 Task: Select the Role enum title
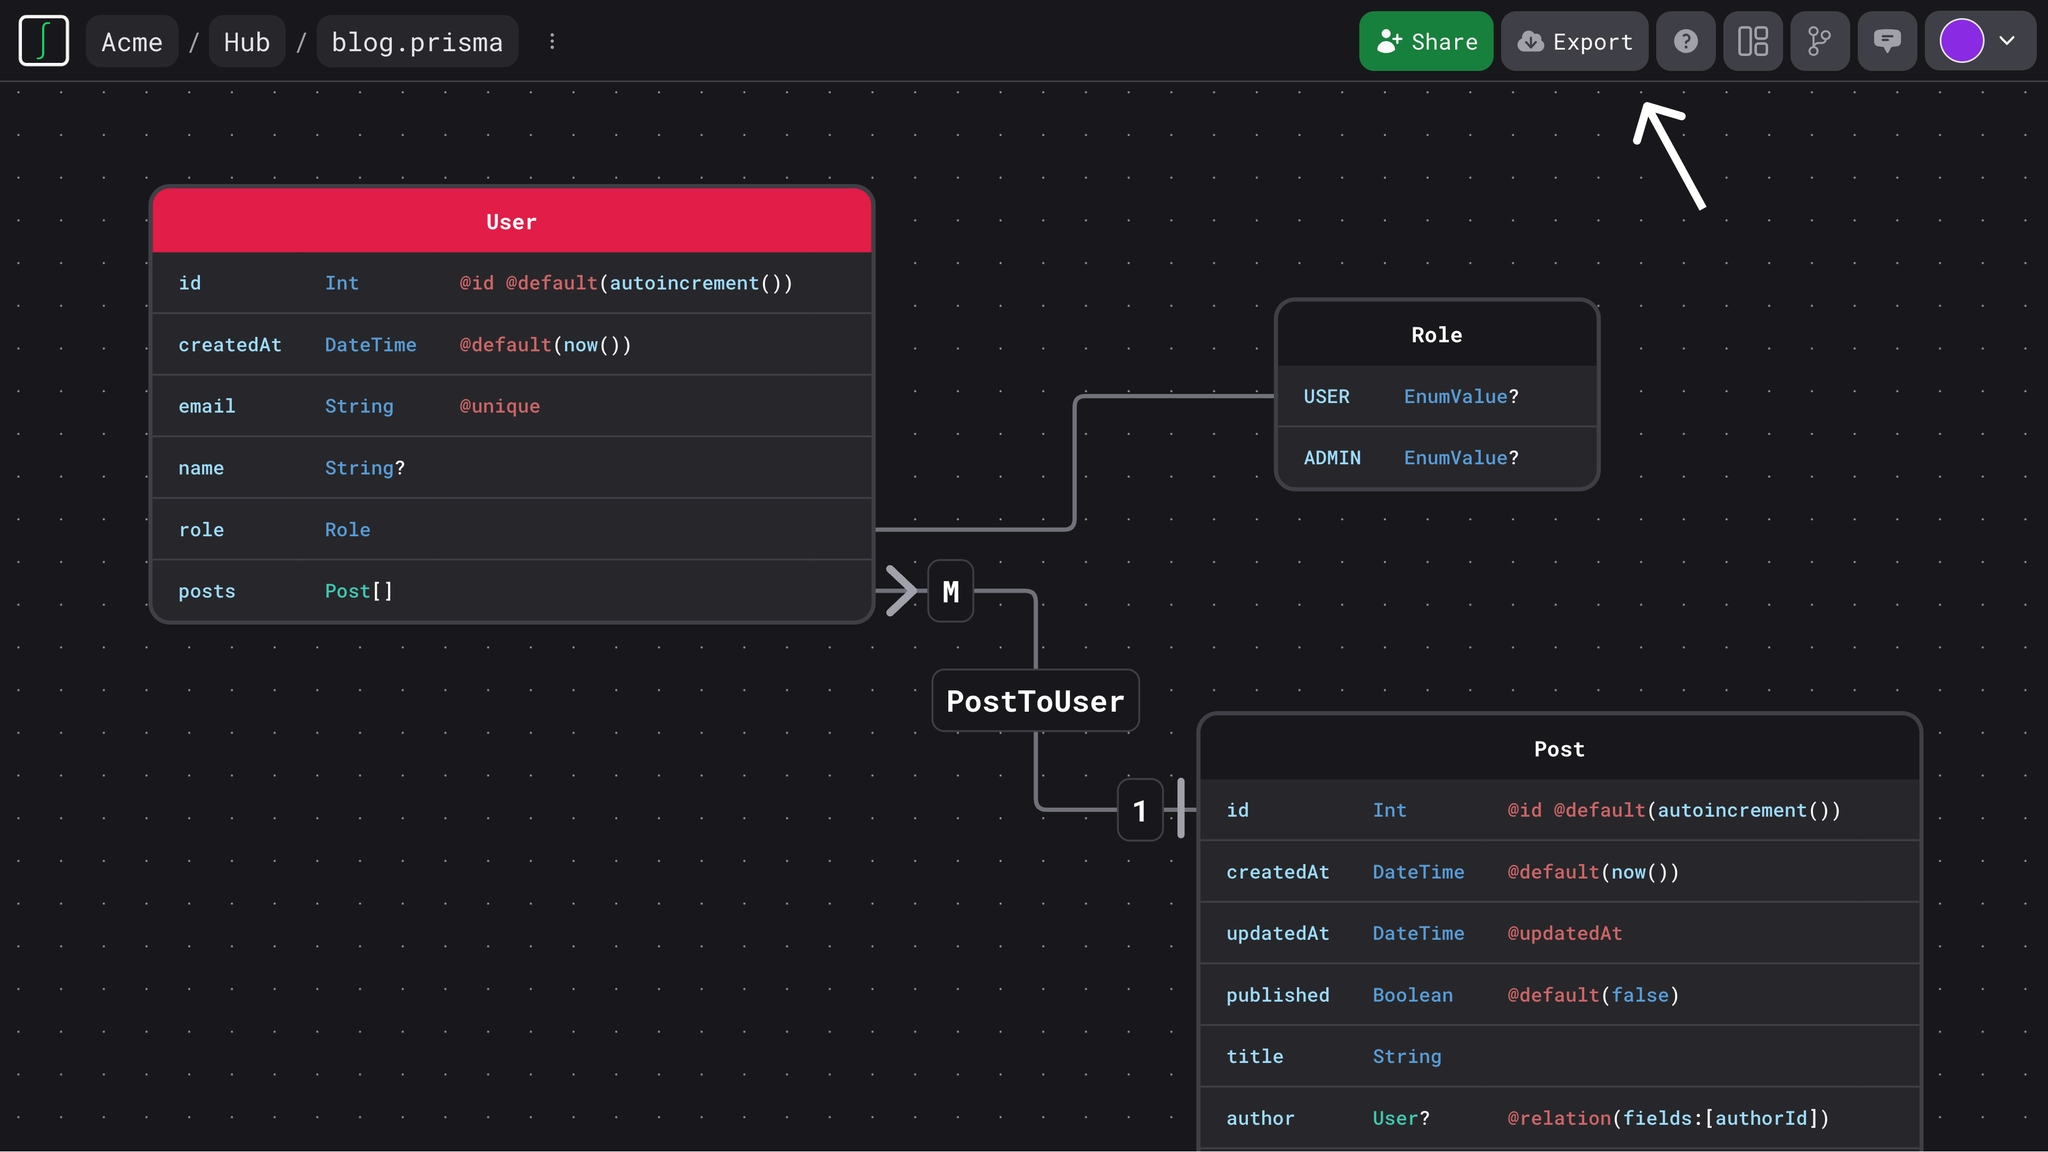1436,334
